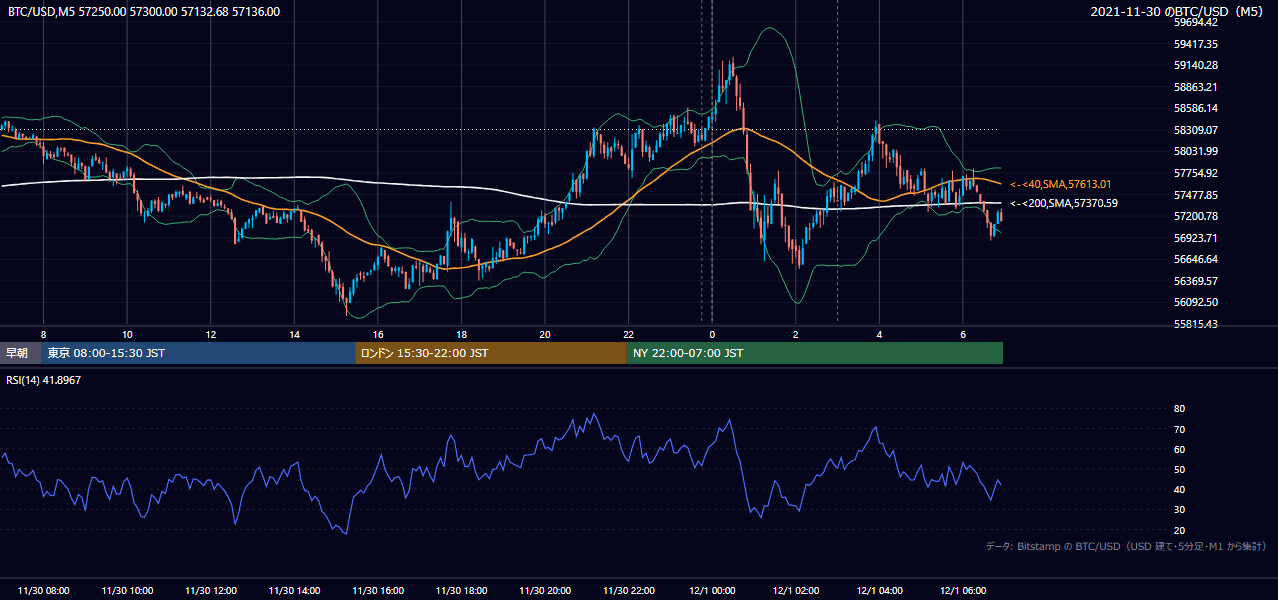Click the 12/1 00:00 time label
1278x600 pixels.
(x=712, y=591)
